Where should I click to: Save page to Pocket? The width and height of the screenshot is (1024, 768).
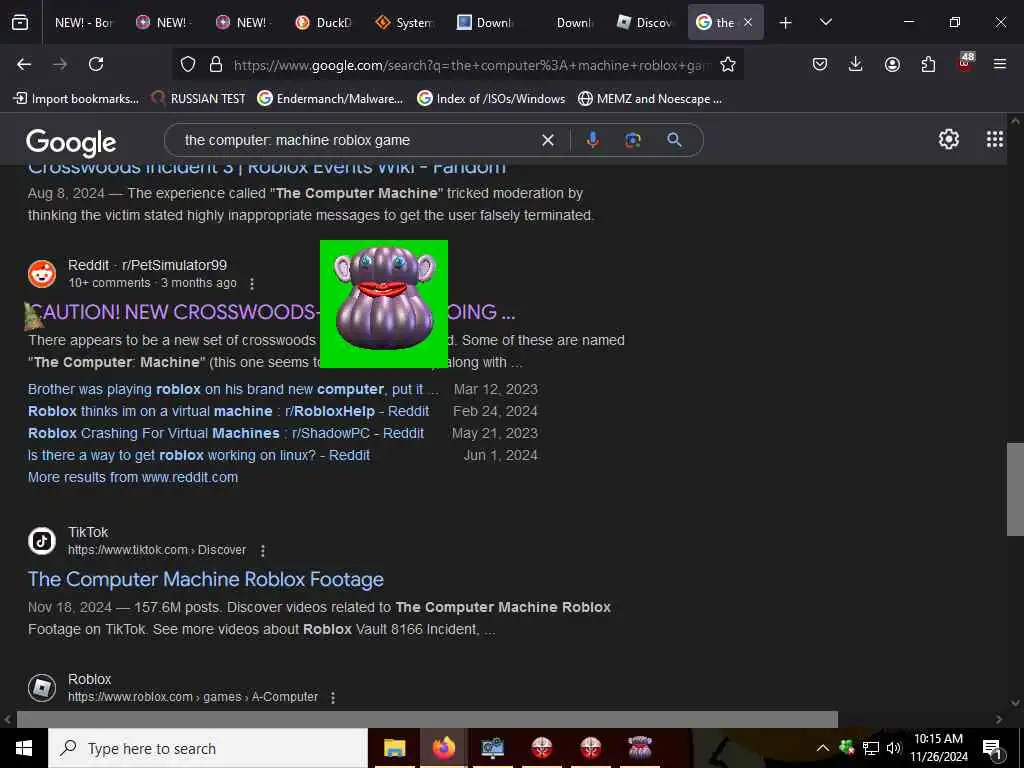coord(820,64)
